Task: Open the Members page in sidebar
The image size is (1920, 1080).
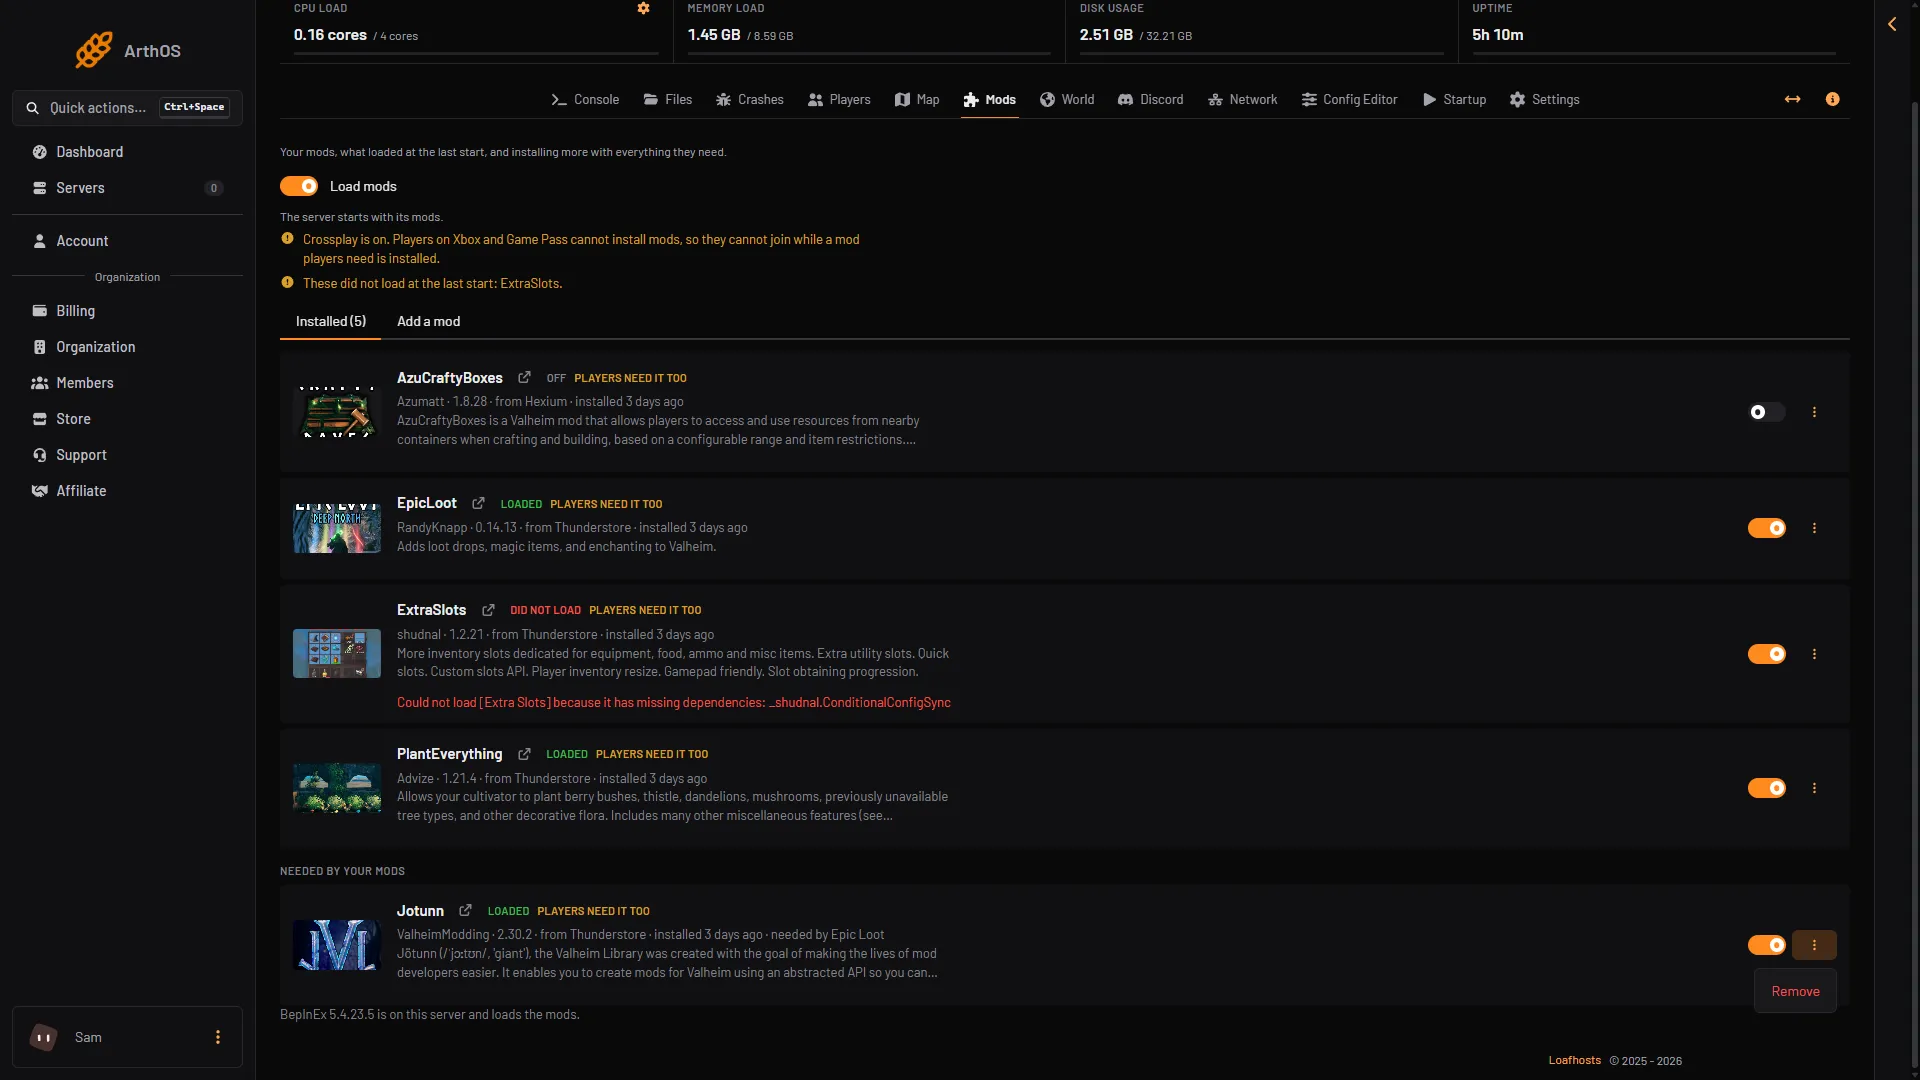Action: 128,383
